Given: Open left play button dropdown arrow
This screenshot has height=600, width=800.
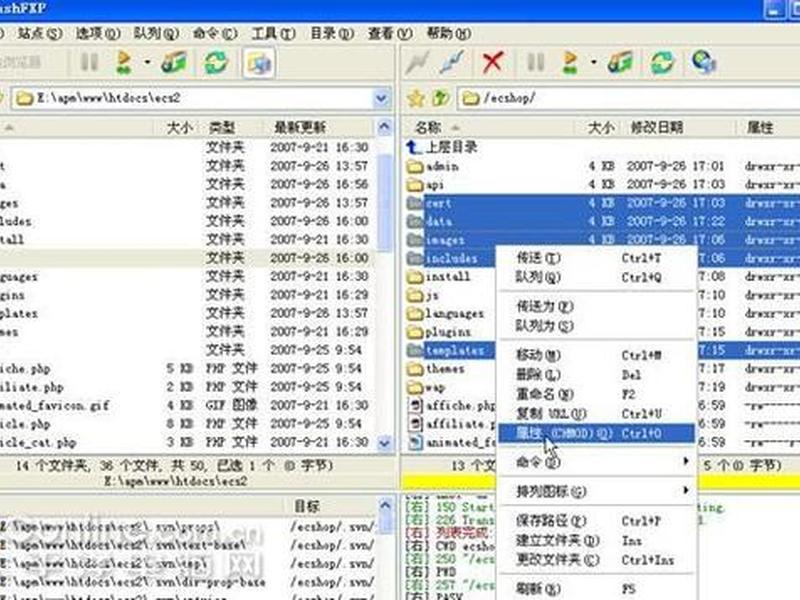Looking at the screenshot, I should [147, 63].
